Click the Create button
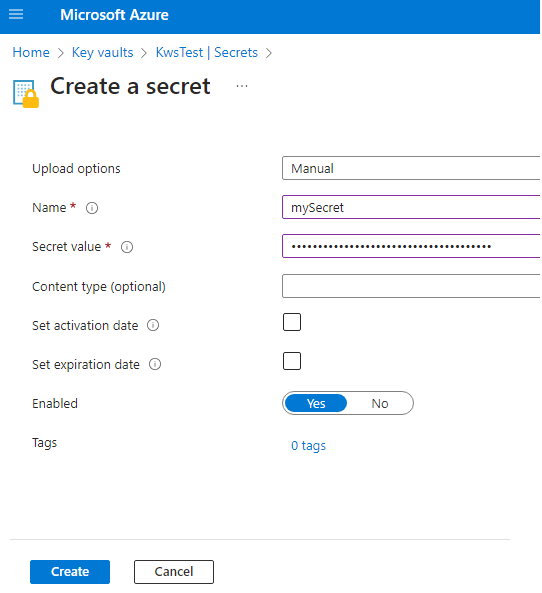This screenshot has width=542, height=593. [x=70, y=571]
